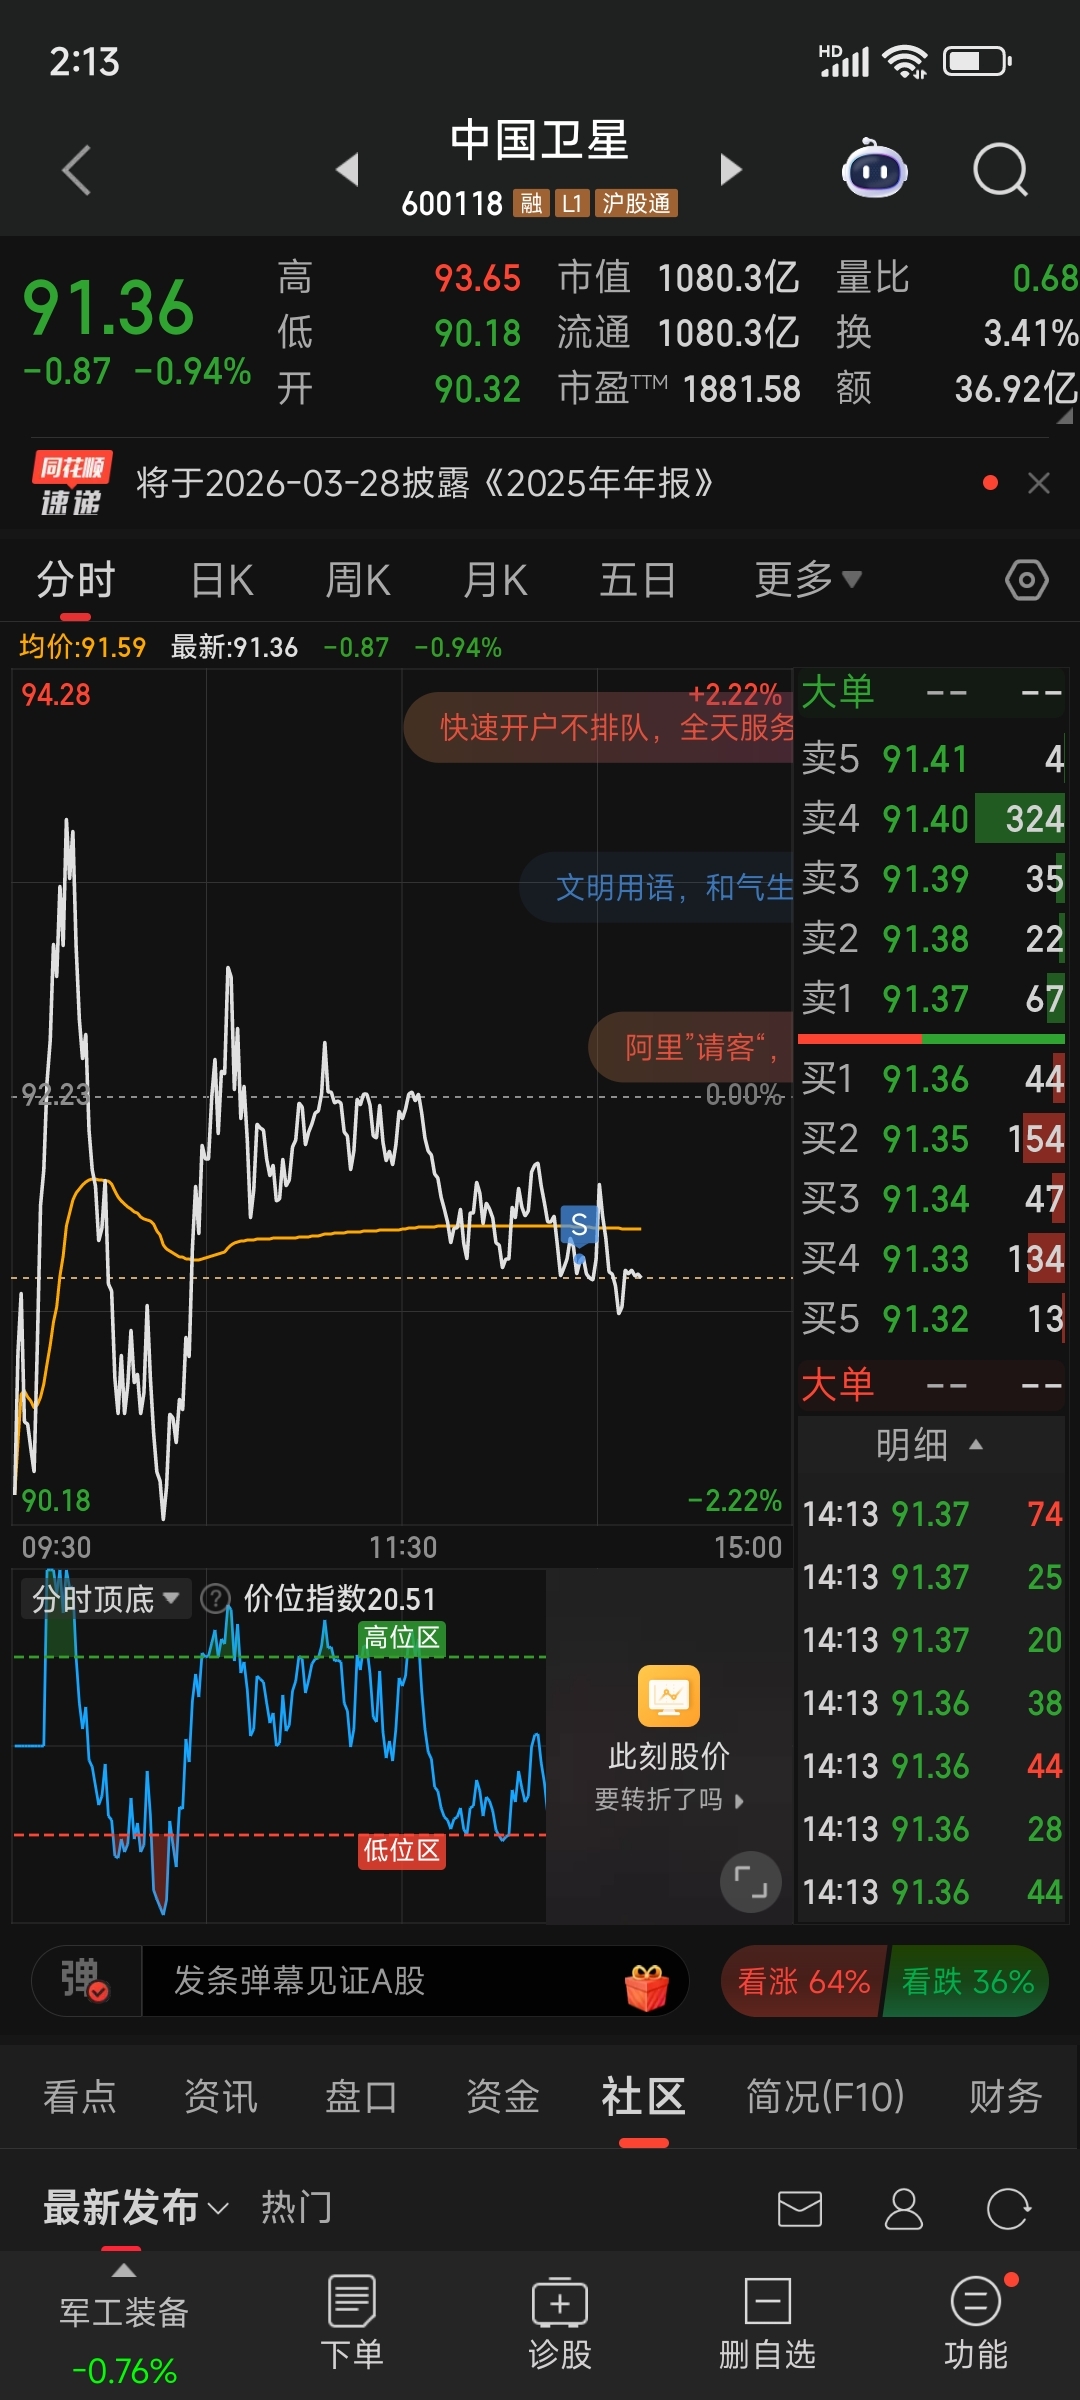Select 买1 91.36 bid row
1080x2400 pixels.
932,1079
